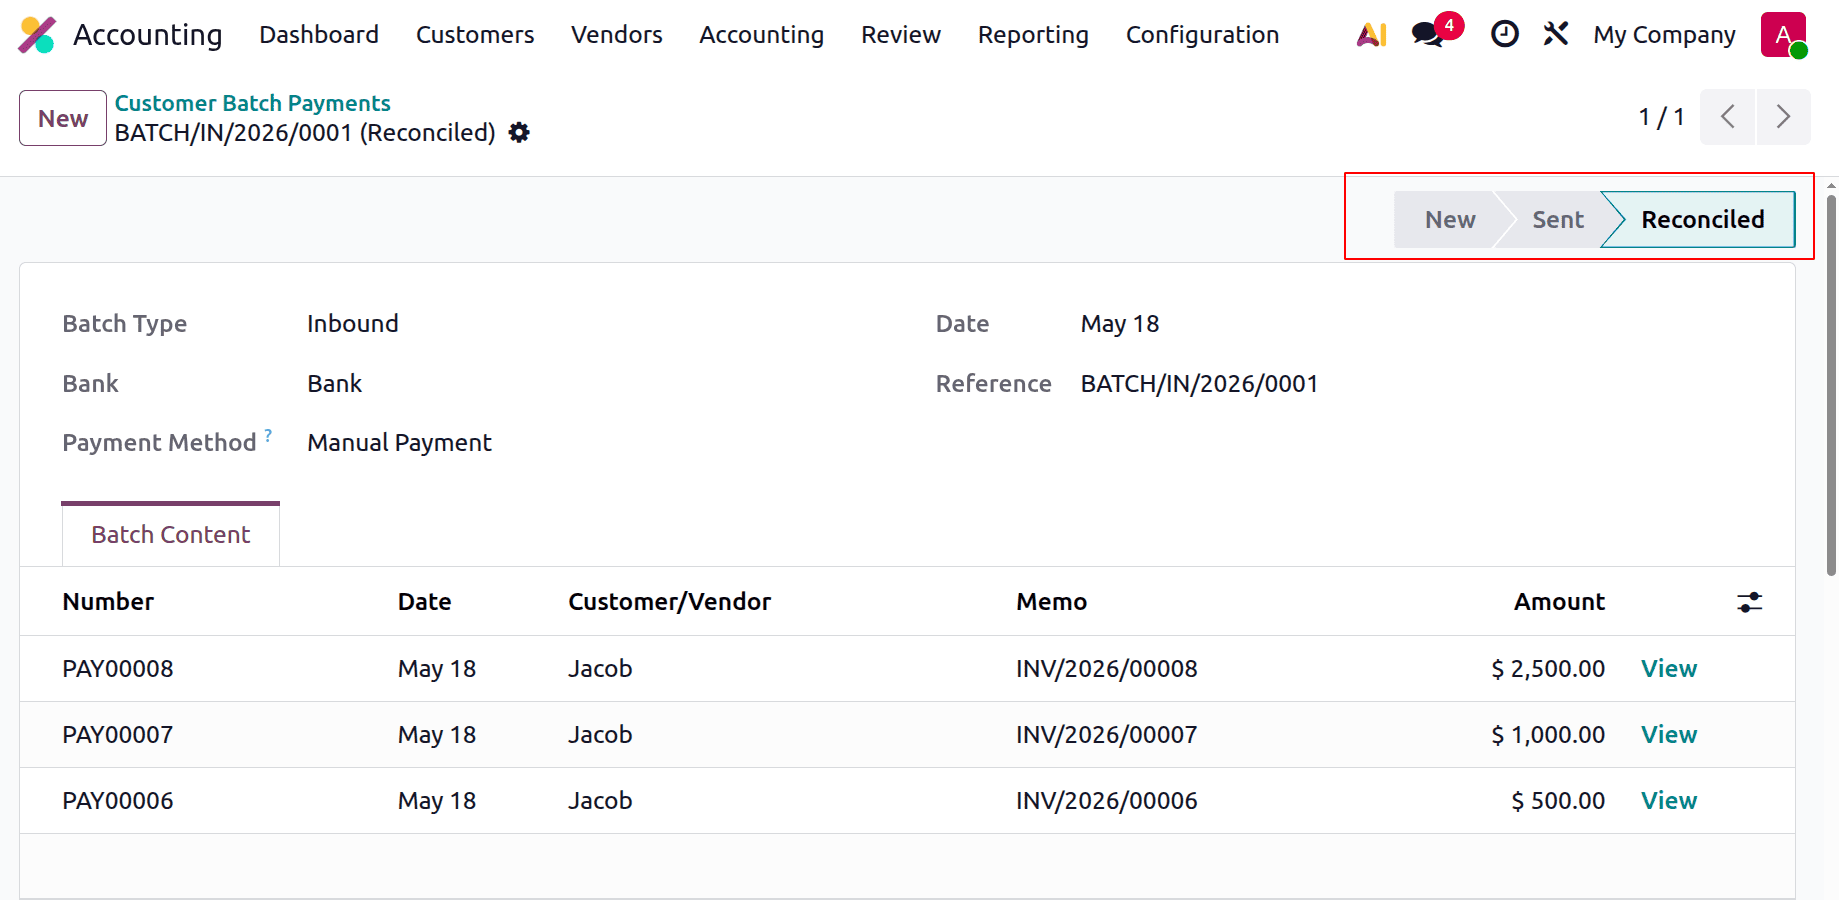Viewport: 1839px width, 900px height.
Task: Select the Batch Content tab
Action: pos(171,535)
